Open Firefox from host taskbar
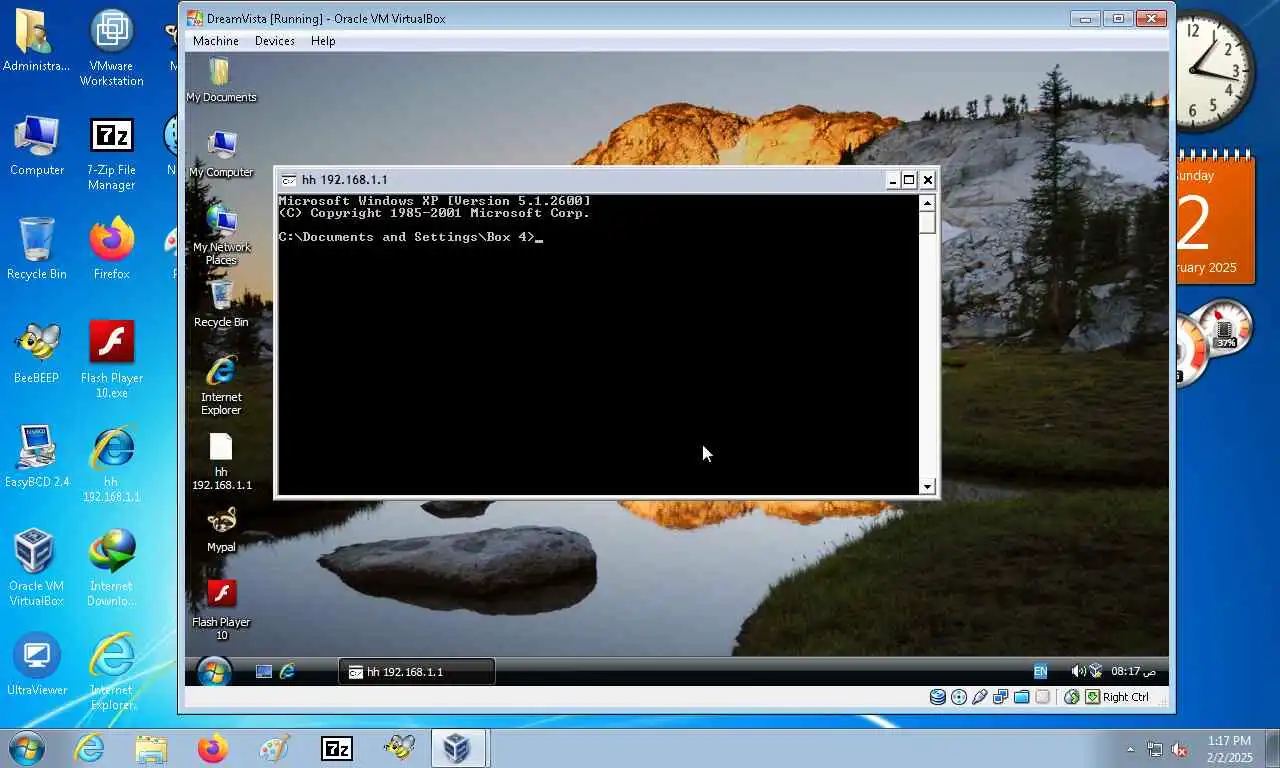 coord(213,748)
